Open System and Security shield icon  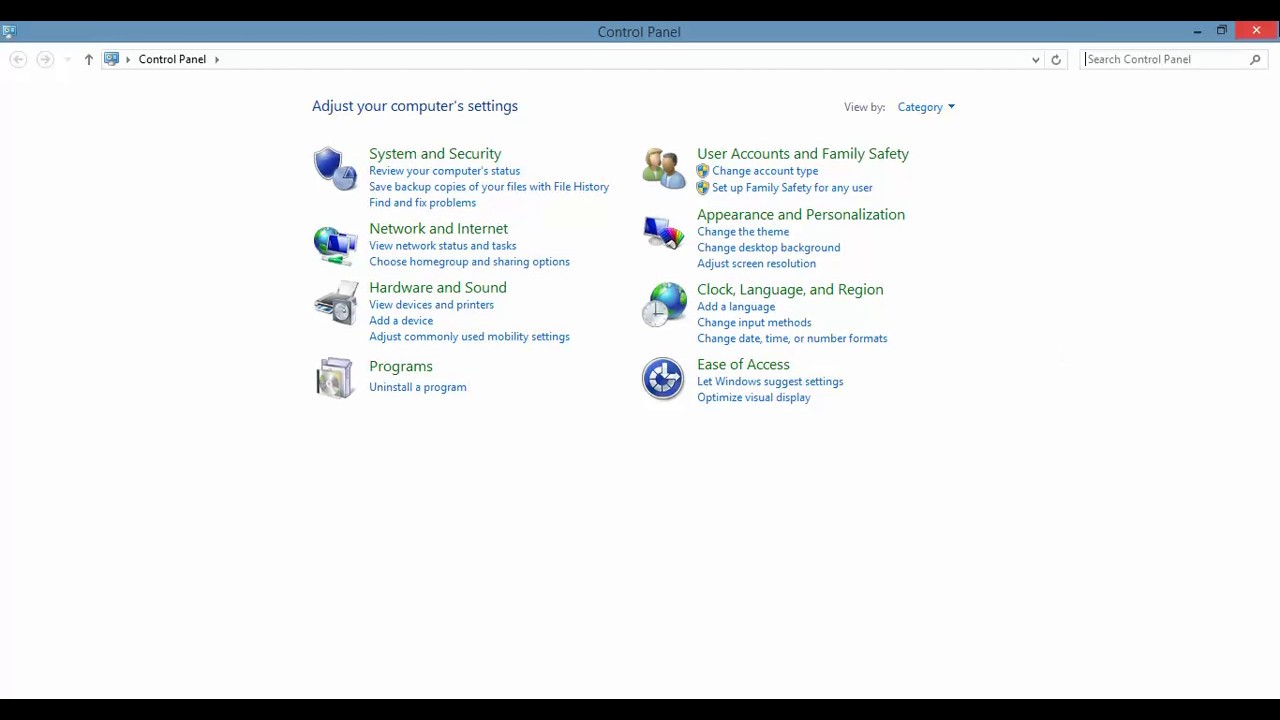334,168
